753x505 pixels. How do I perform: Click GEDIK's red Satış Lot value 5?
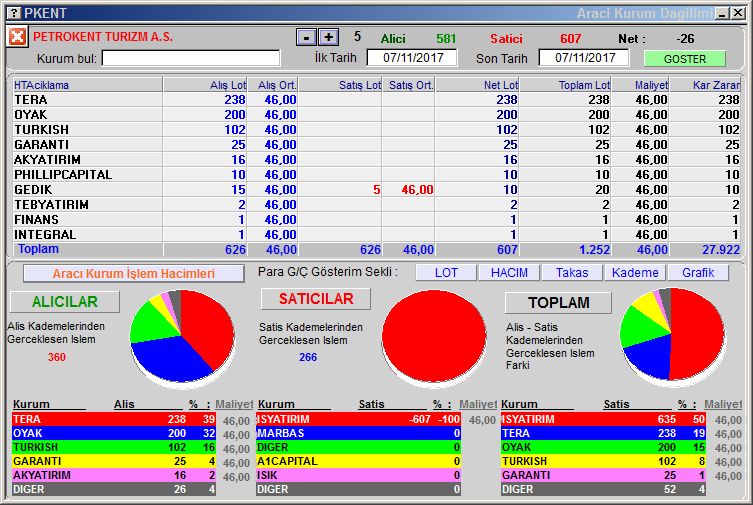click(x=376, y=190)
